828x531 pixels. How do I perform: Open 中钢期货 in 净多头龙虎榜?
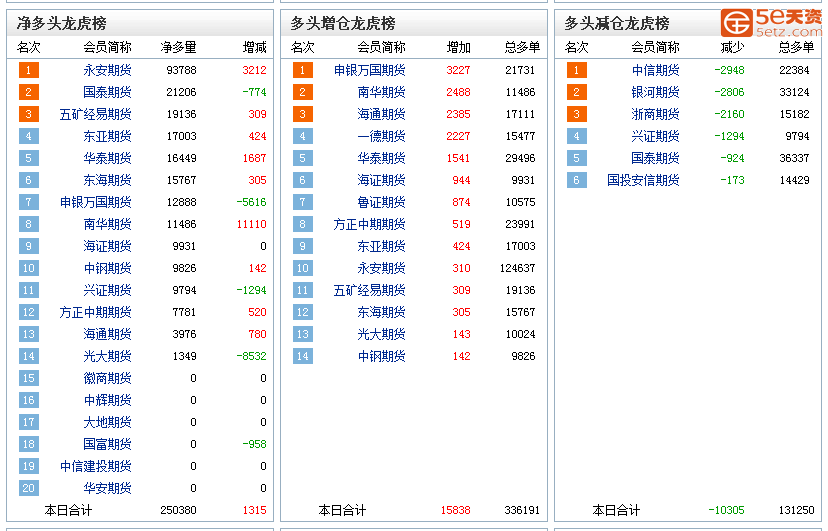(107, 268)
